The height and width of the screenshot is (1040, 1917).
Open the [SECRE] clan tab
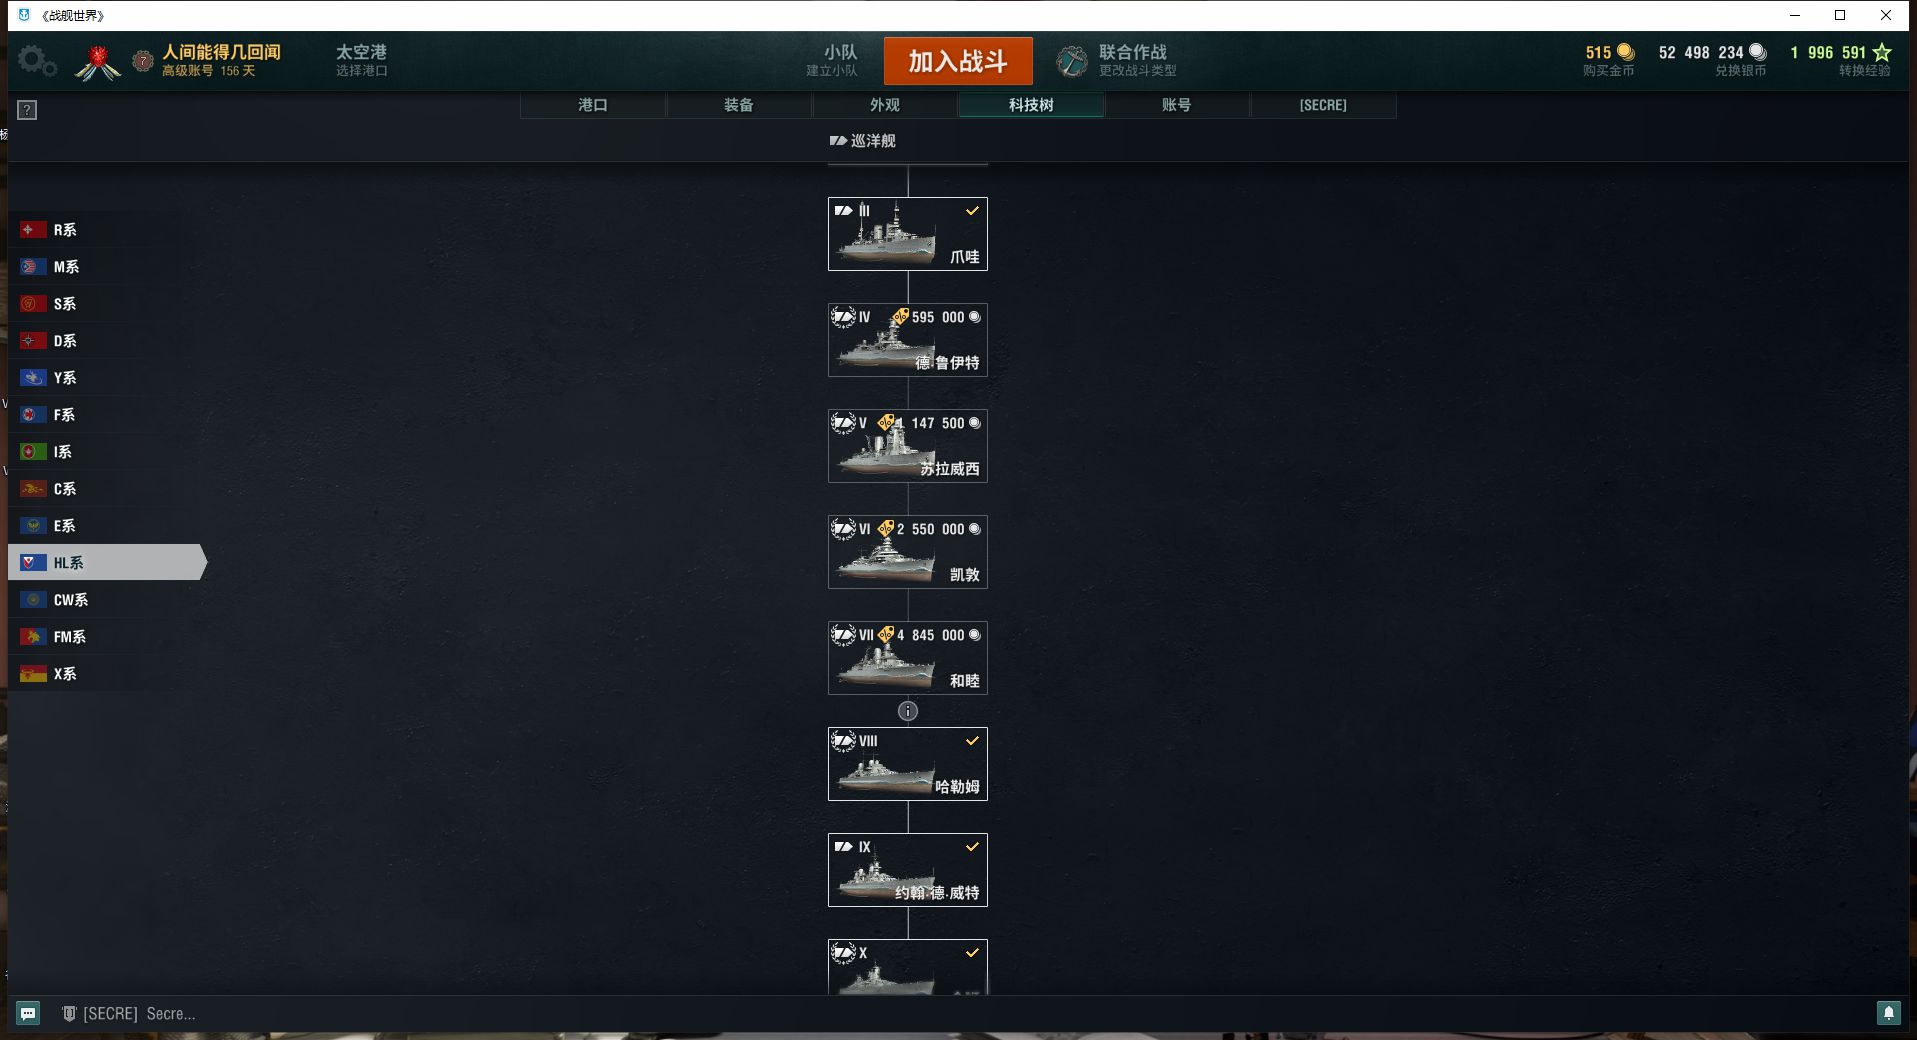pyautogui.click(x=1323, y=105)
